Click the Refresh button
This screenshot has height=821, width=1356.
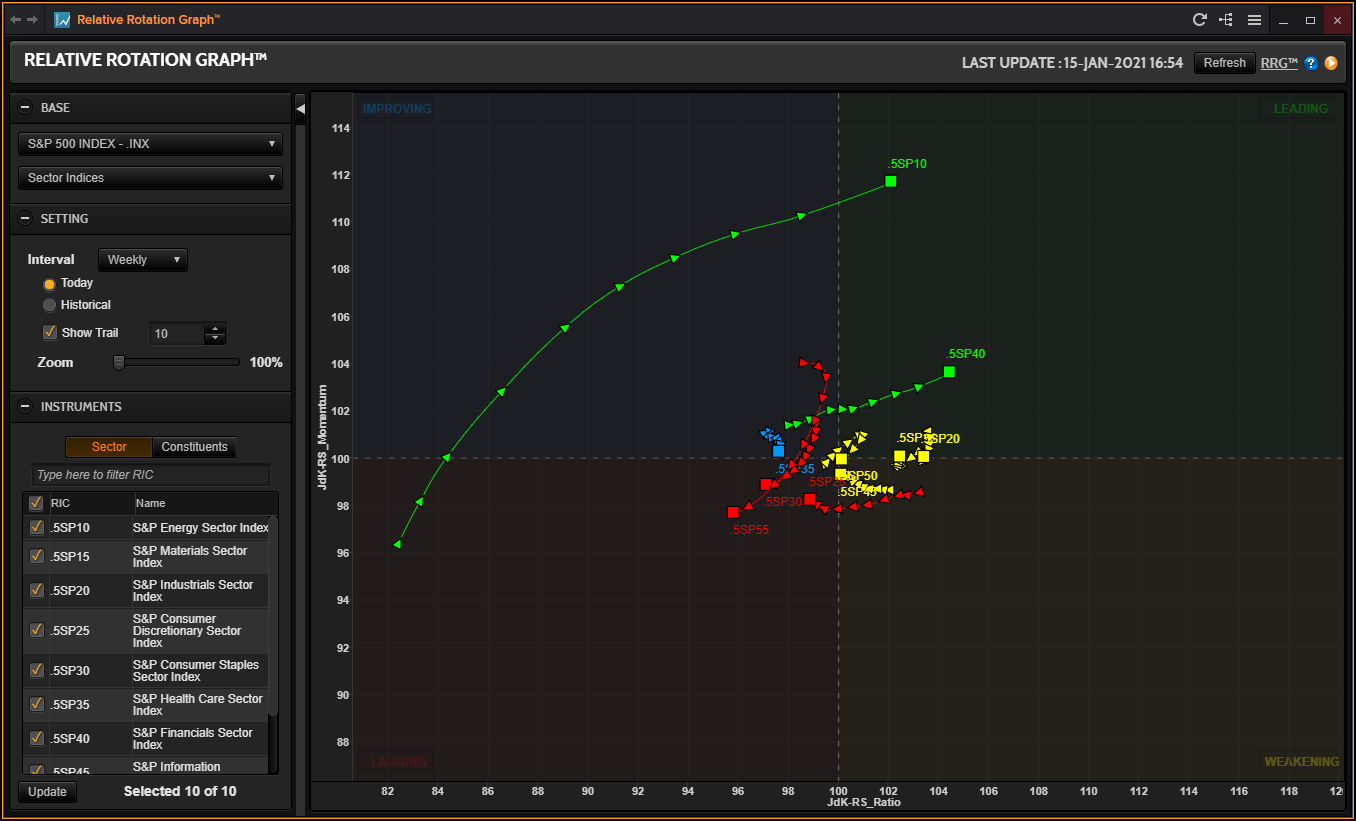click(x=1224, y=63)
